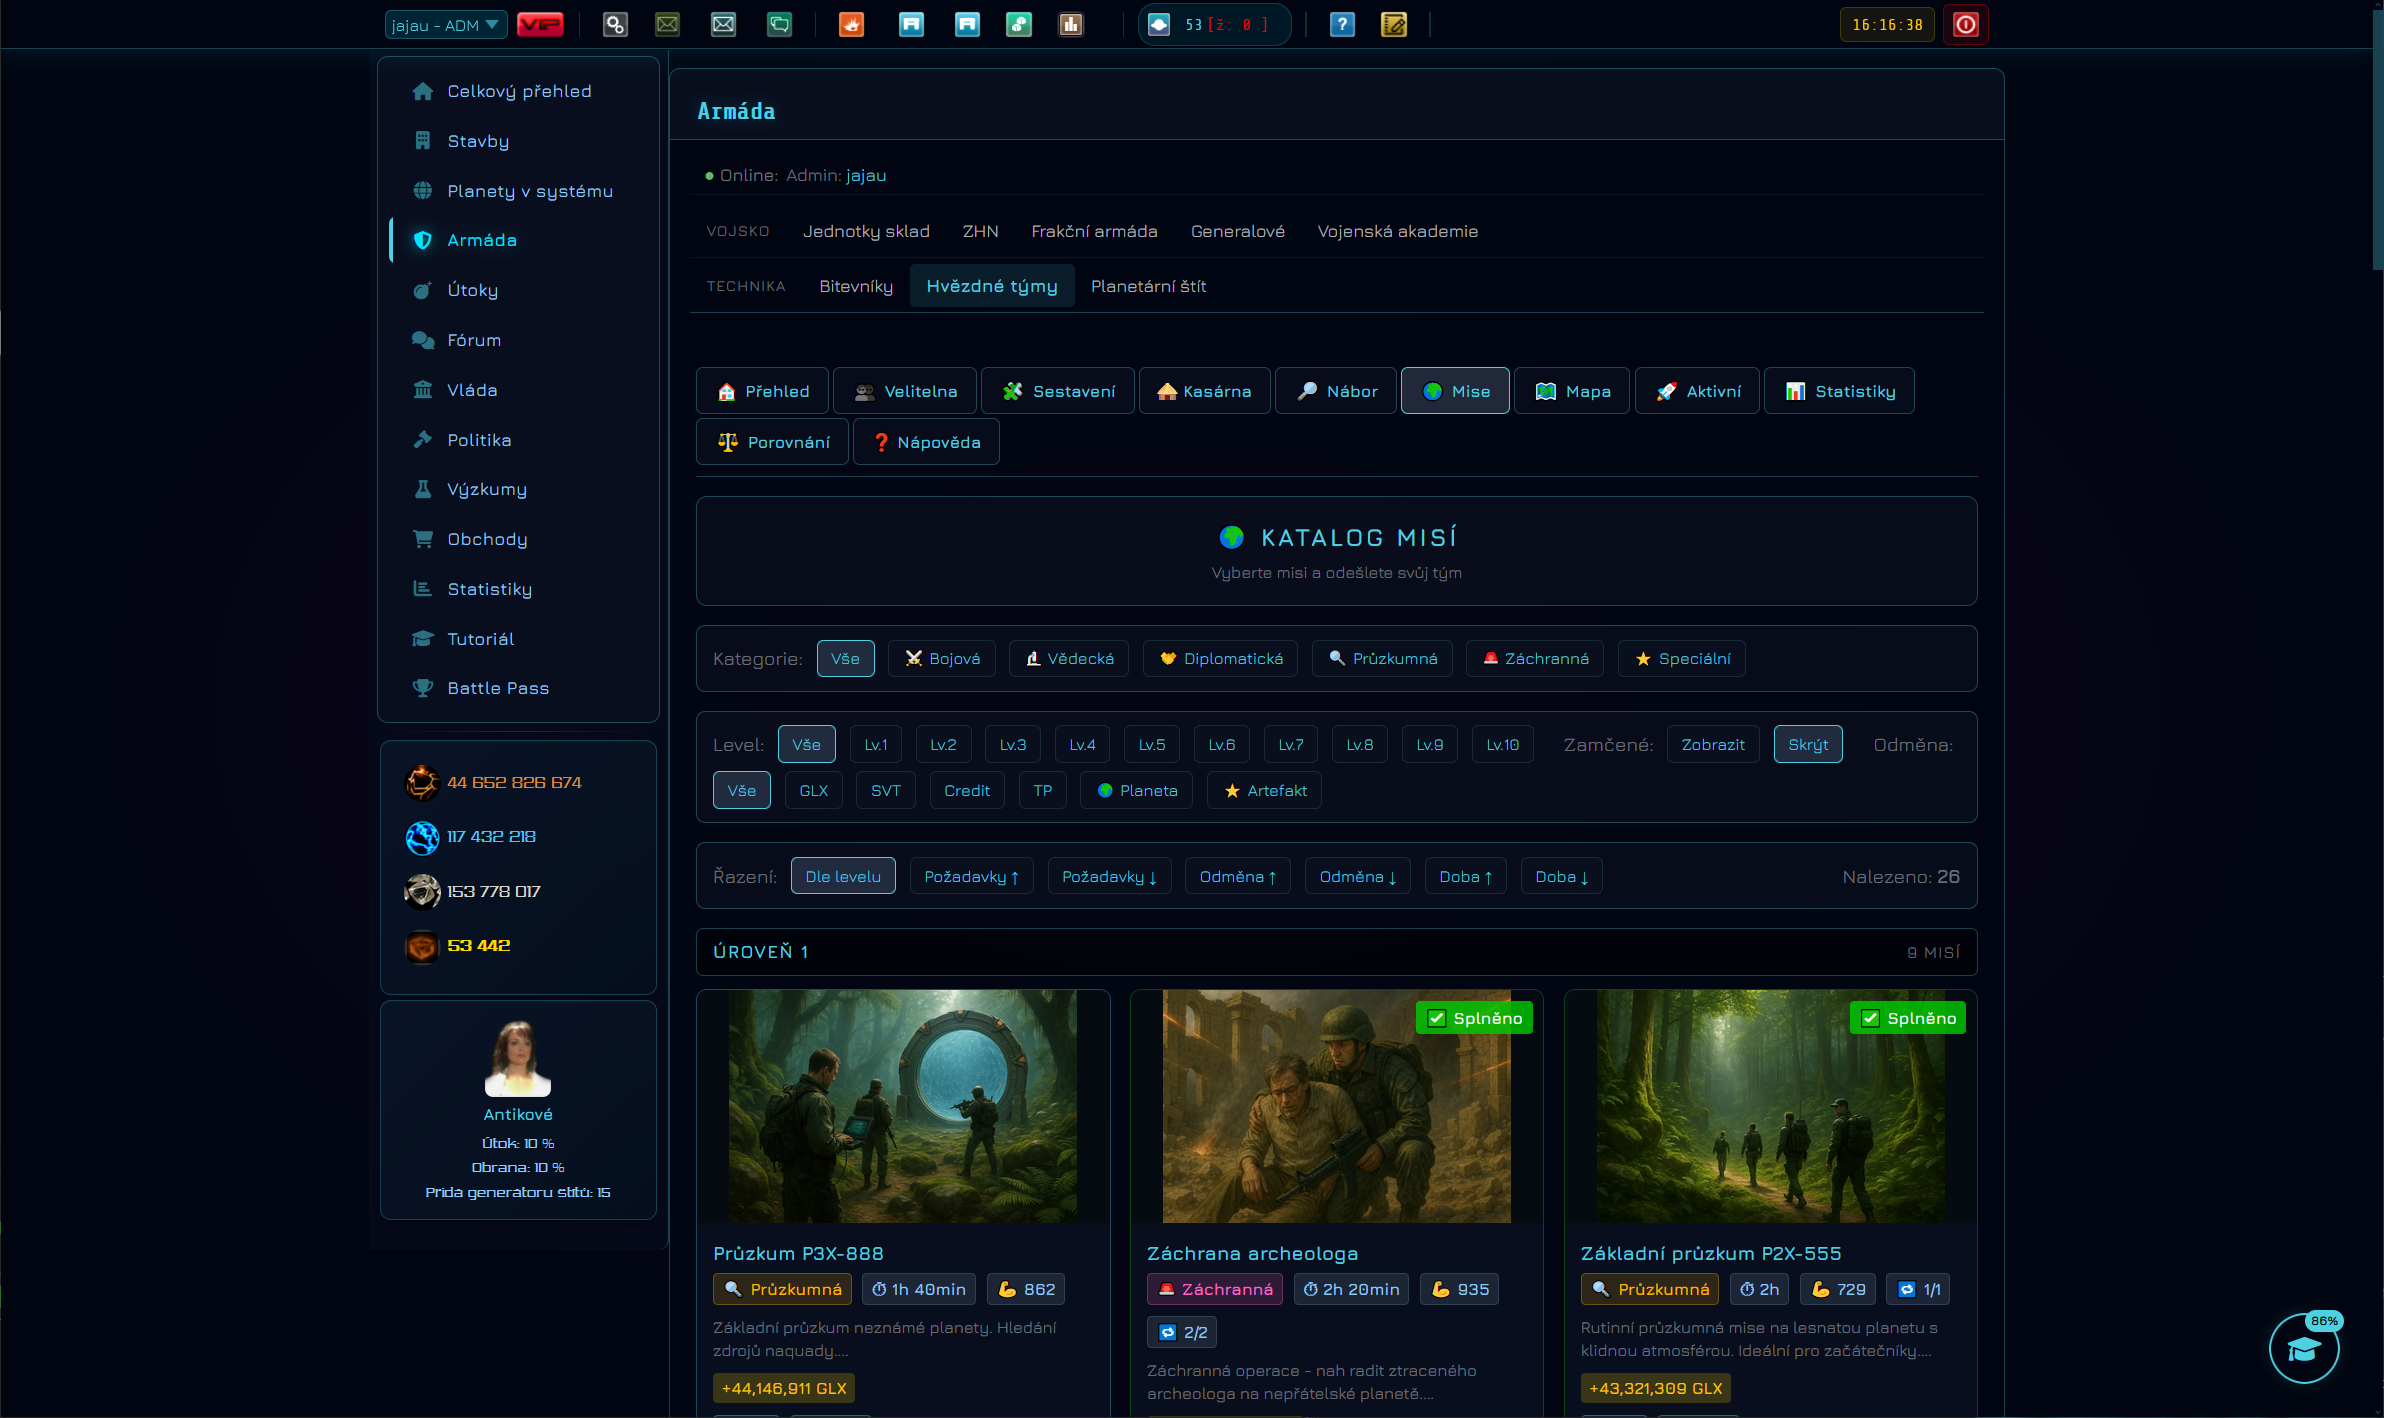Click the brown bar chart icon in the top bar
2384x1418 pixels.
(x=1071, y=25)
